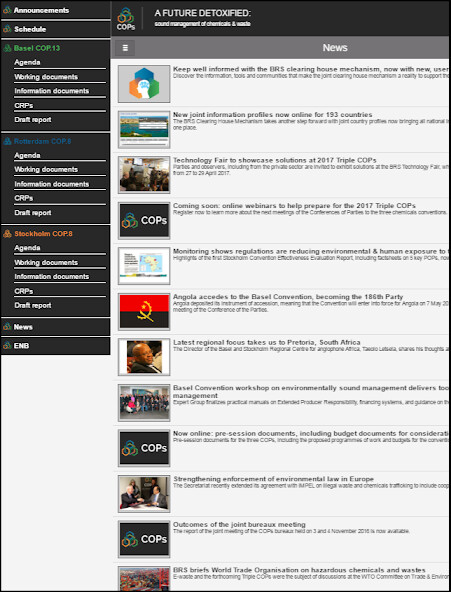Open 'Technology Fair to showcase solutions' headline
The image size is (451, 592).
[x=274, y=160]
